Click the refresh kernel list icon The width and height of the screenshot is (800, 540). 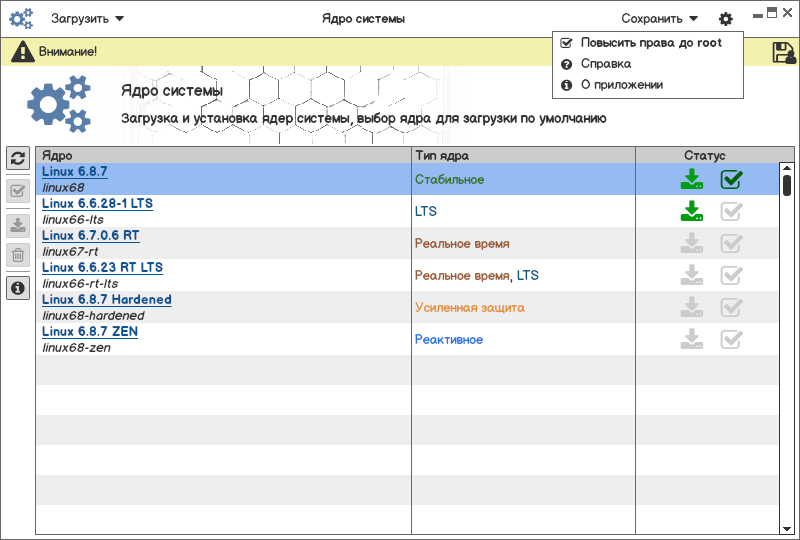(18, 158)
